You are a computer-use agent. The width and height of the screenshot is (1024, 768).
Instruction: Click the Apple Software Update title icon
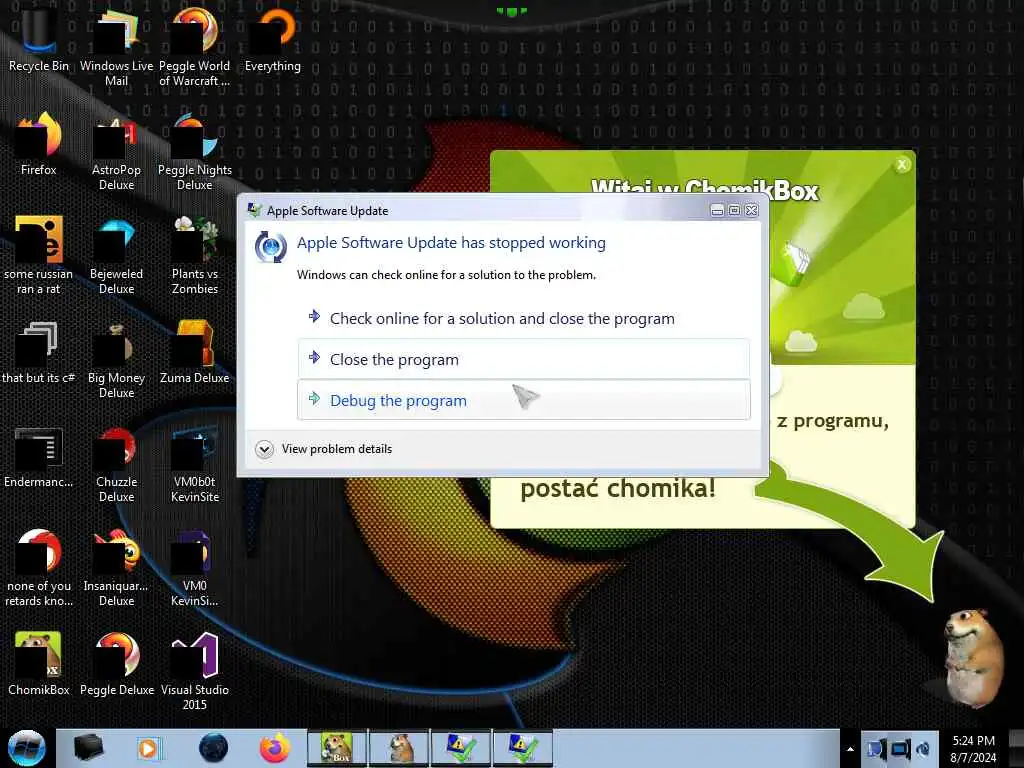coord(255,210)
